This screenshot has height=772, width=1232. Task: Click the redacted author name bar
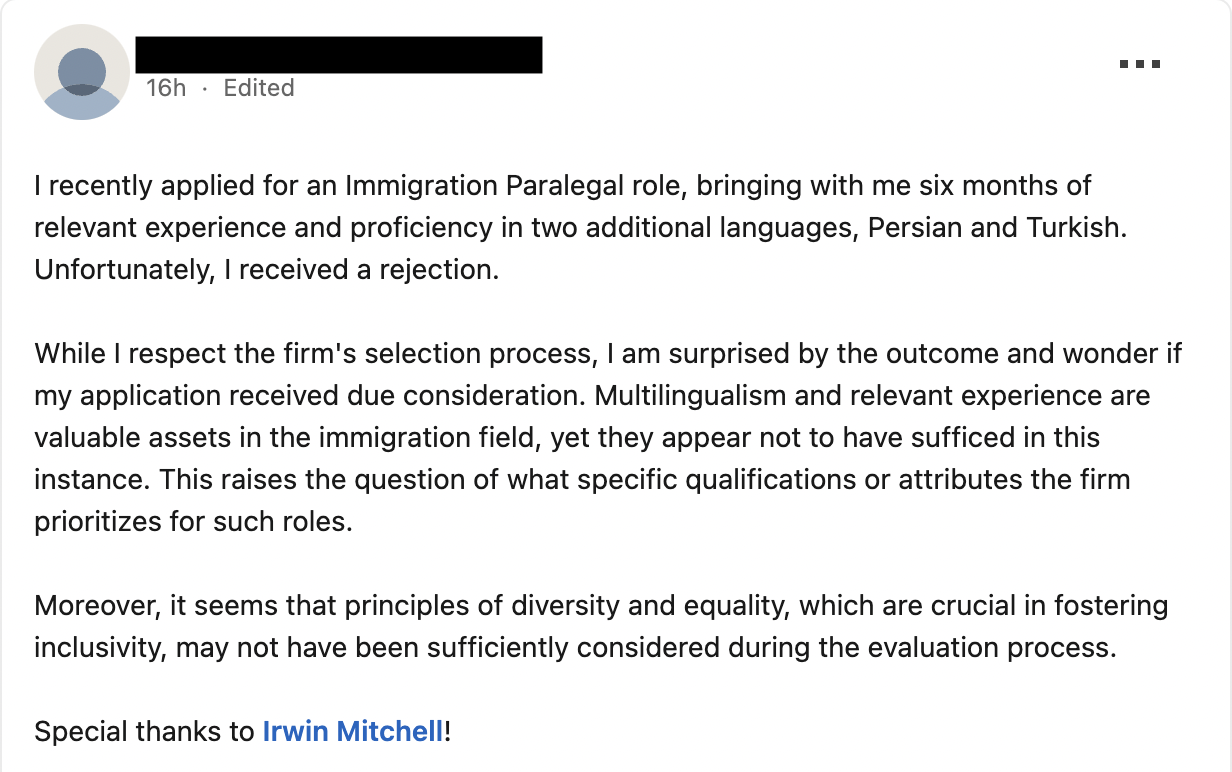tap(339, 55)
